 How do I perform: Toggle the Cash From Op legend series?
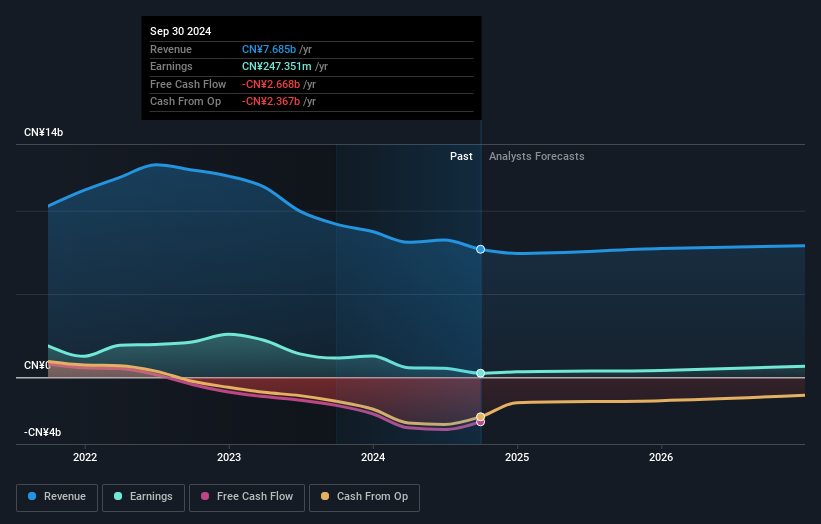(x=364, y=497)
